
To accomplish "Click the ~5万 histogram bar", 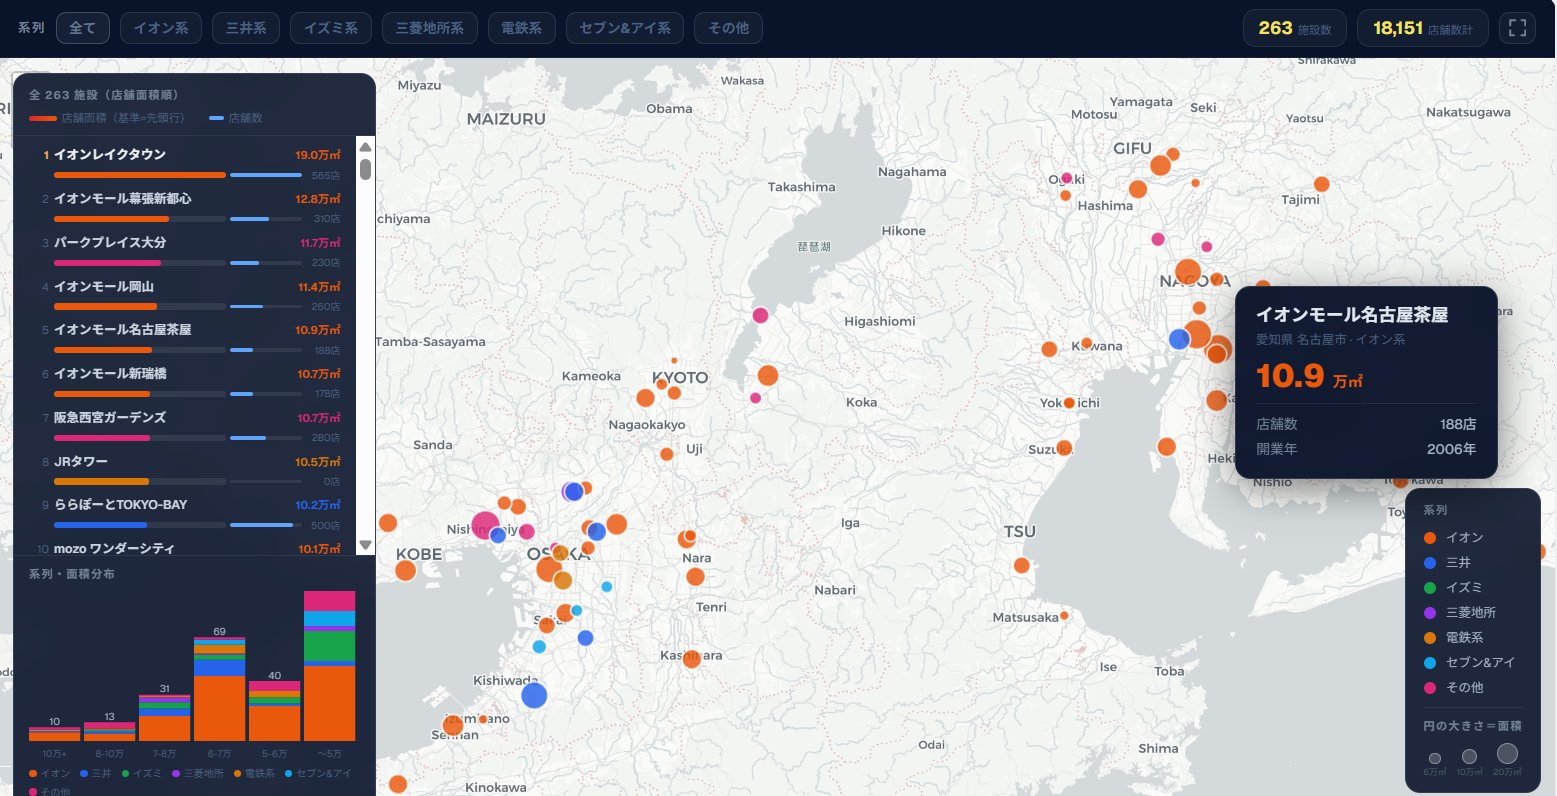I will [x=330, y=666].
